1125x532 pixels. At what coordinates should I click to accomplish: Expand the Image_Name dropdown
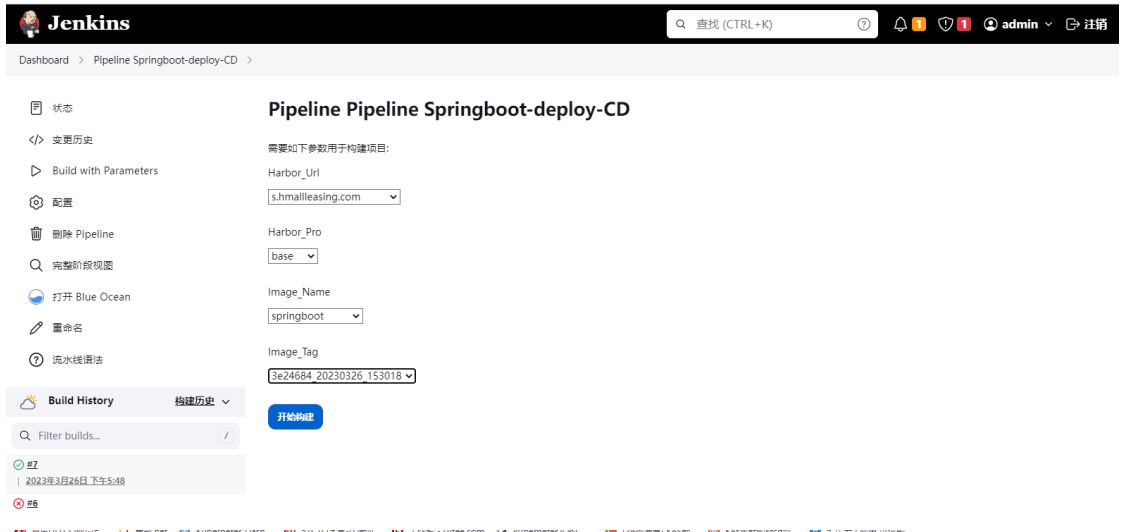[x=315, y=316]
